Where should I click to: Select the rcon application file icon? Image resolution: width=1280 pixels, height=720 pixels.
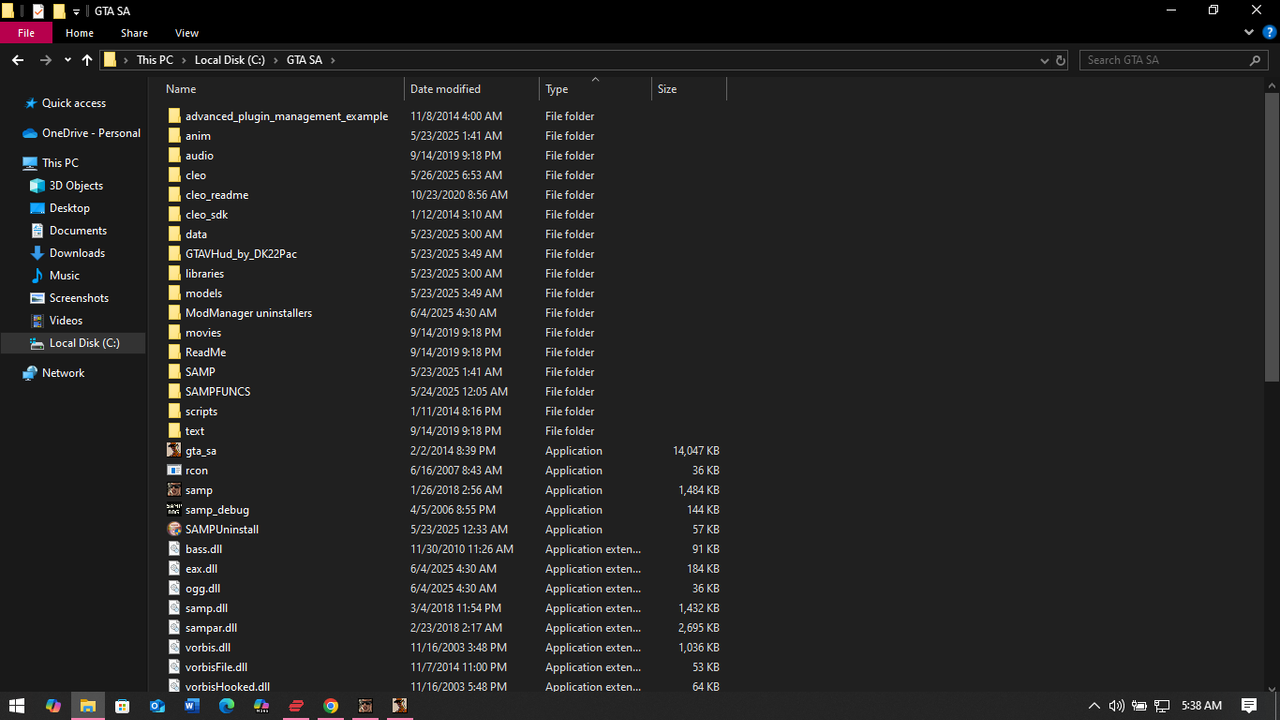174,470
